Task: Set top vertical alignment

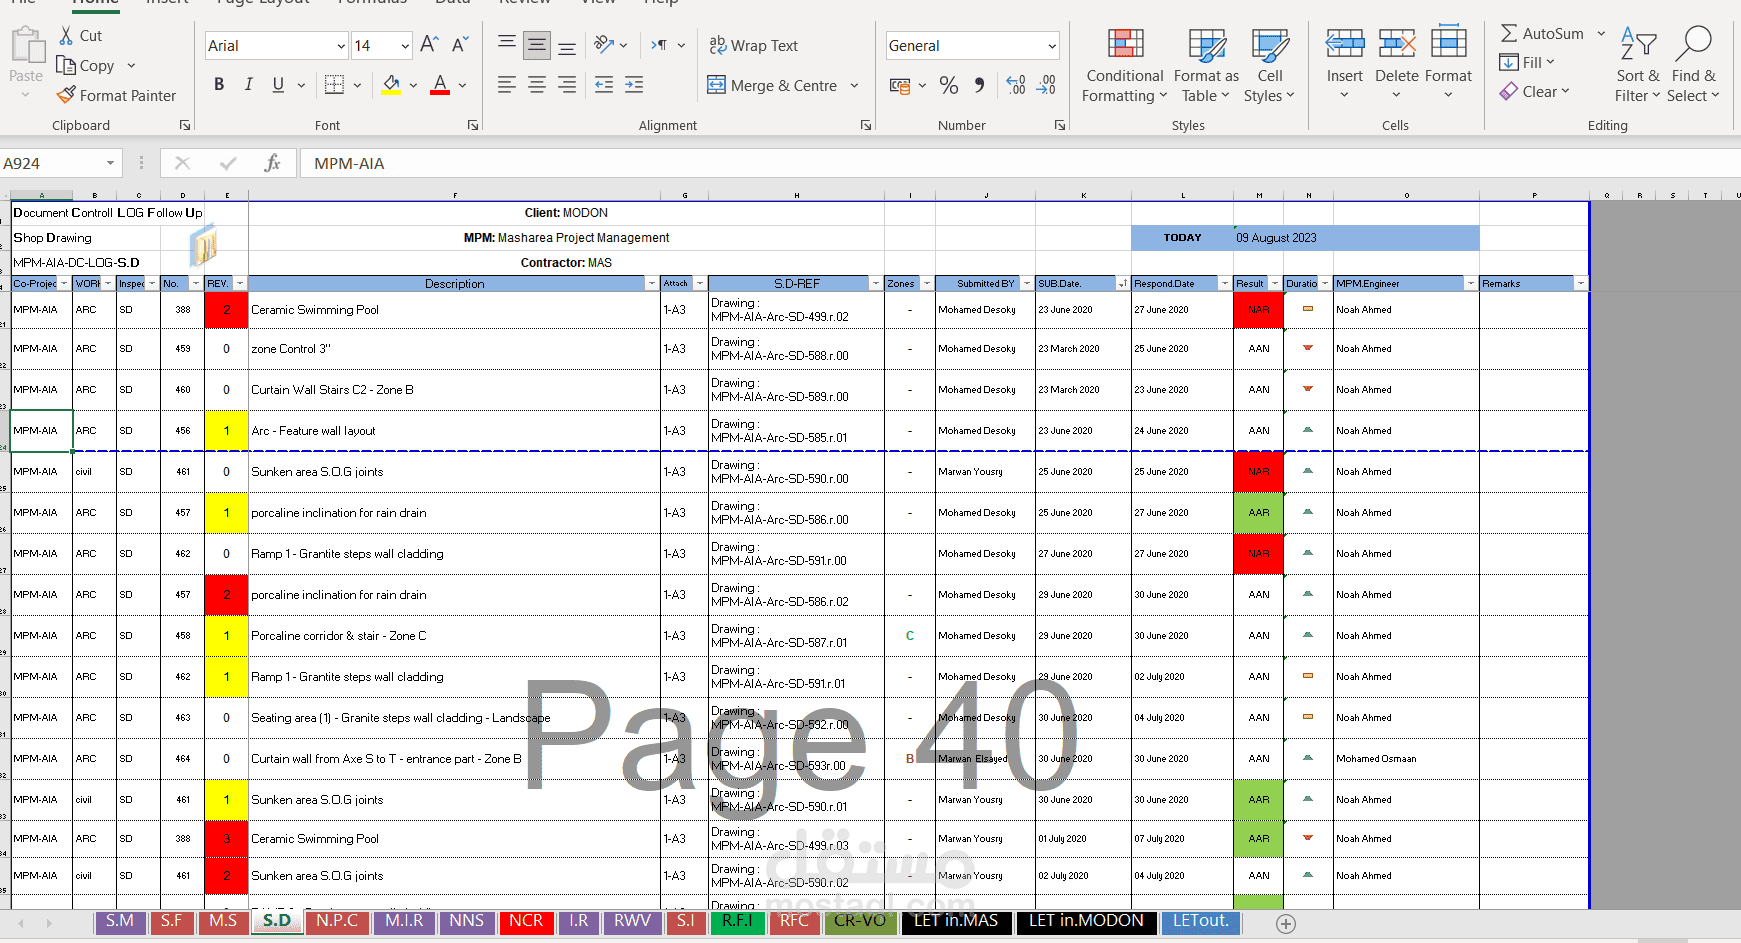Action: (507, 44)
